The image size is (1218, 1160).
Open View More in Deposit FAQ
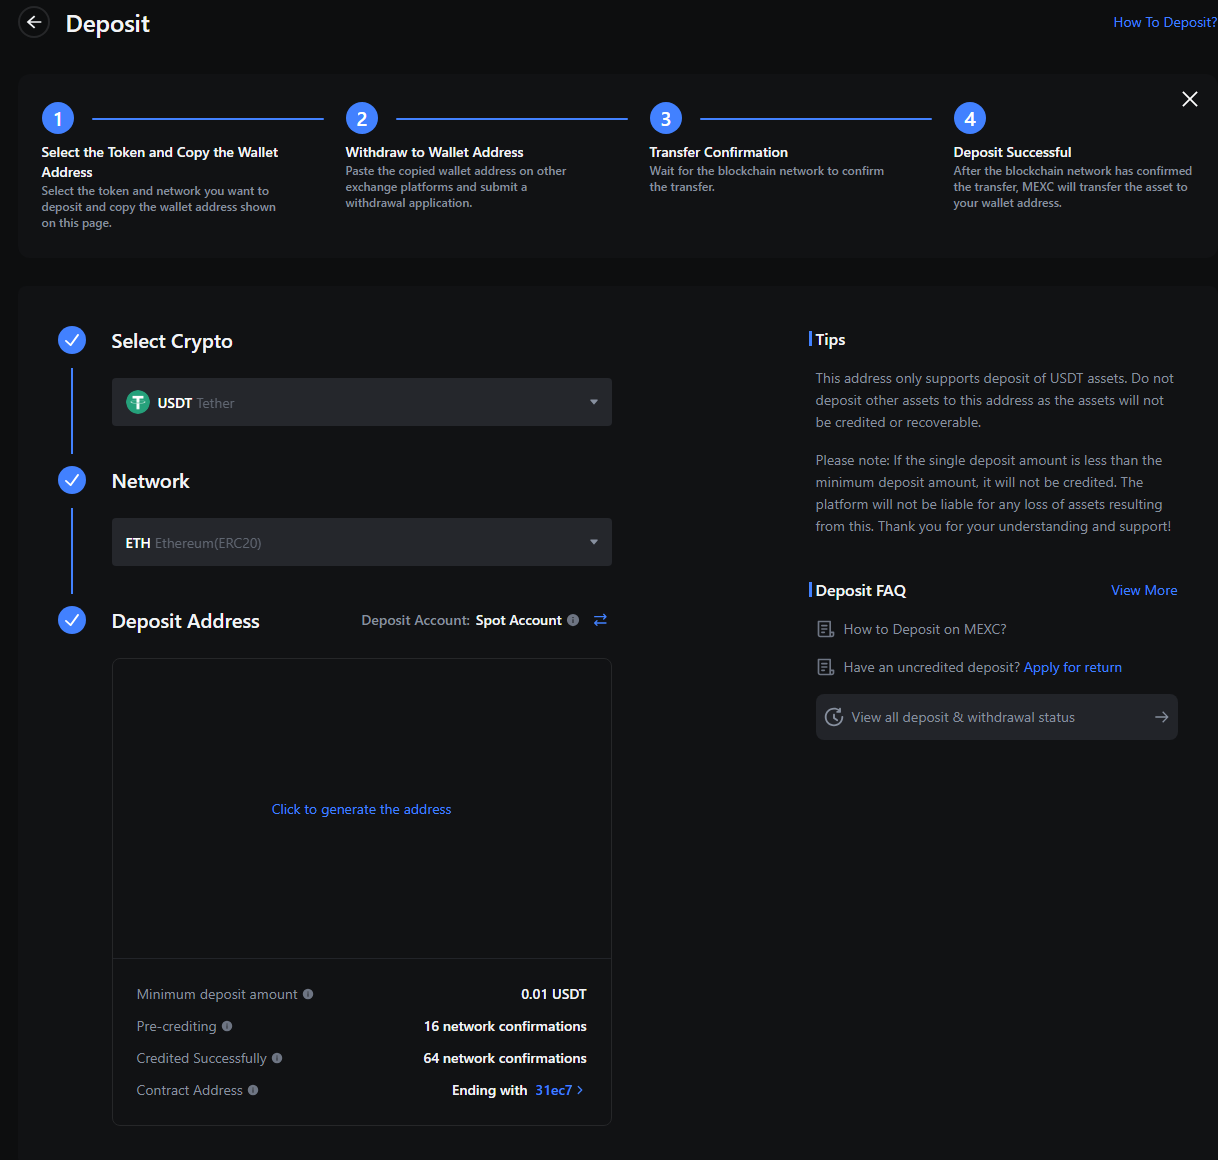point(1144,590)
